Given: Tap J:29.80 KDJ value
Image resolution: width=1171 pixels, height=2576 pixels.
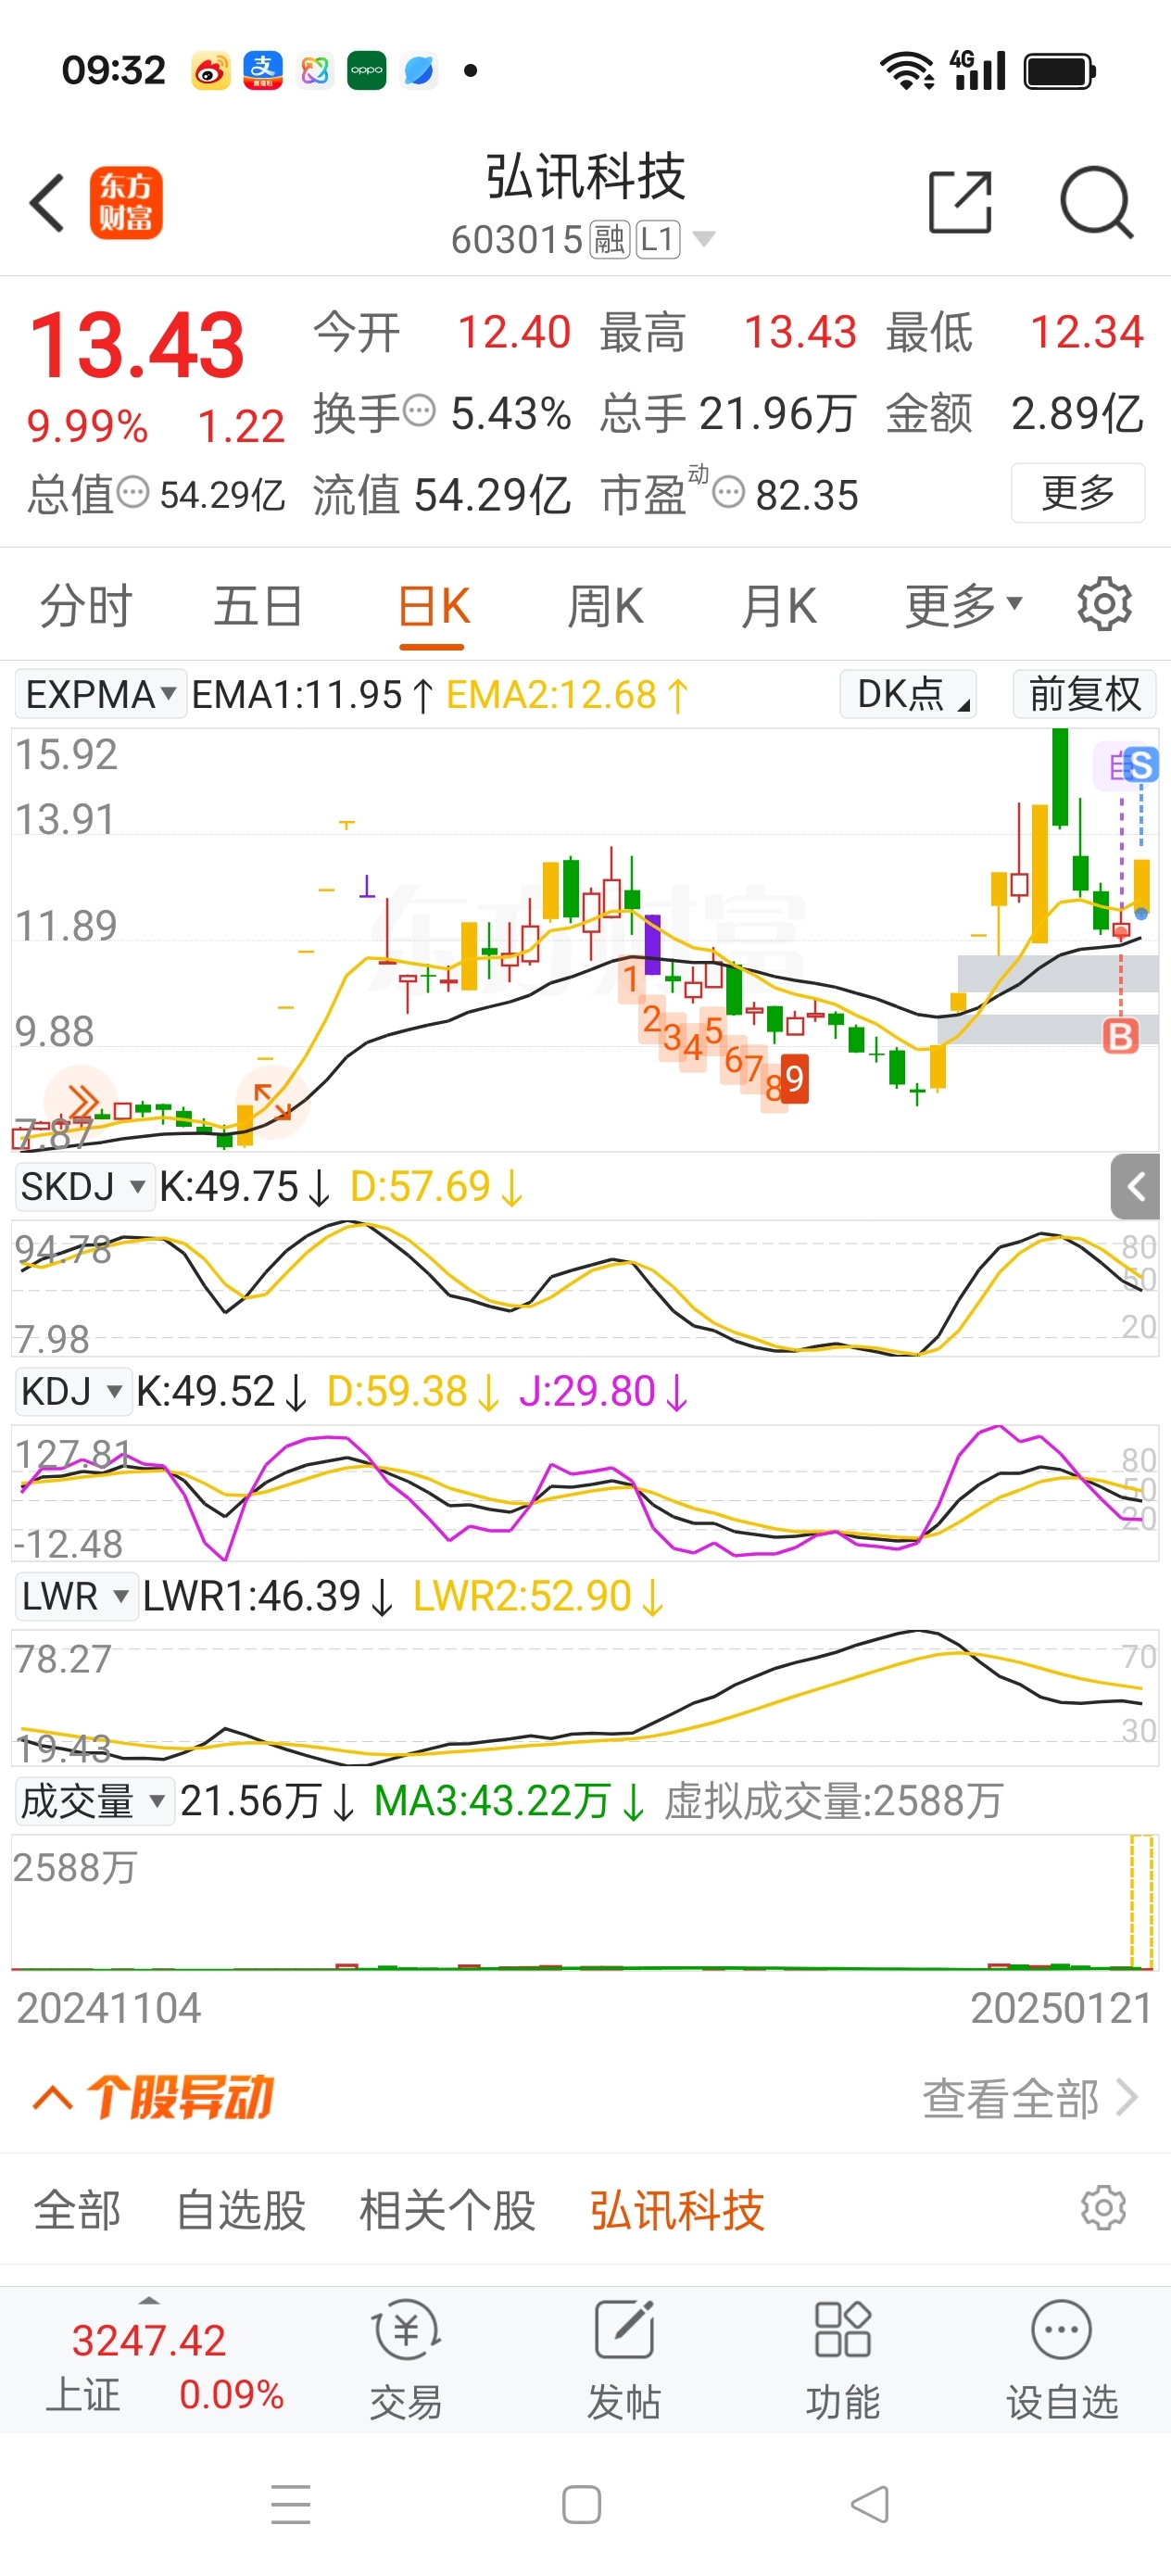Looking at the screenshot, I should coord(603,1391).
